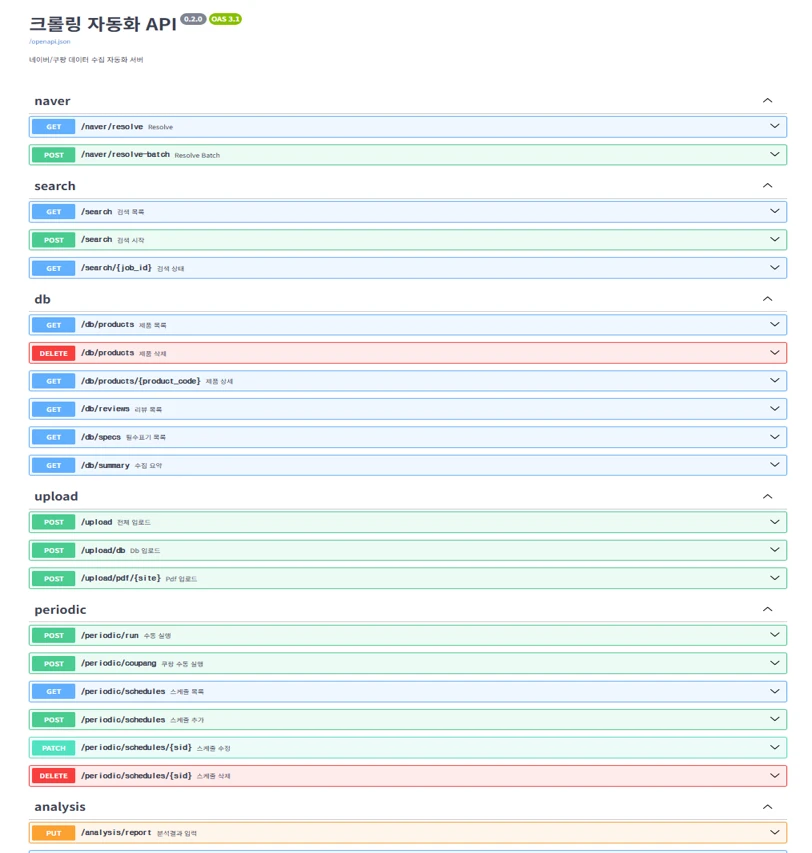
Task: Open the /openapi.json link
Action: point(49,42)
